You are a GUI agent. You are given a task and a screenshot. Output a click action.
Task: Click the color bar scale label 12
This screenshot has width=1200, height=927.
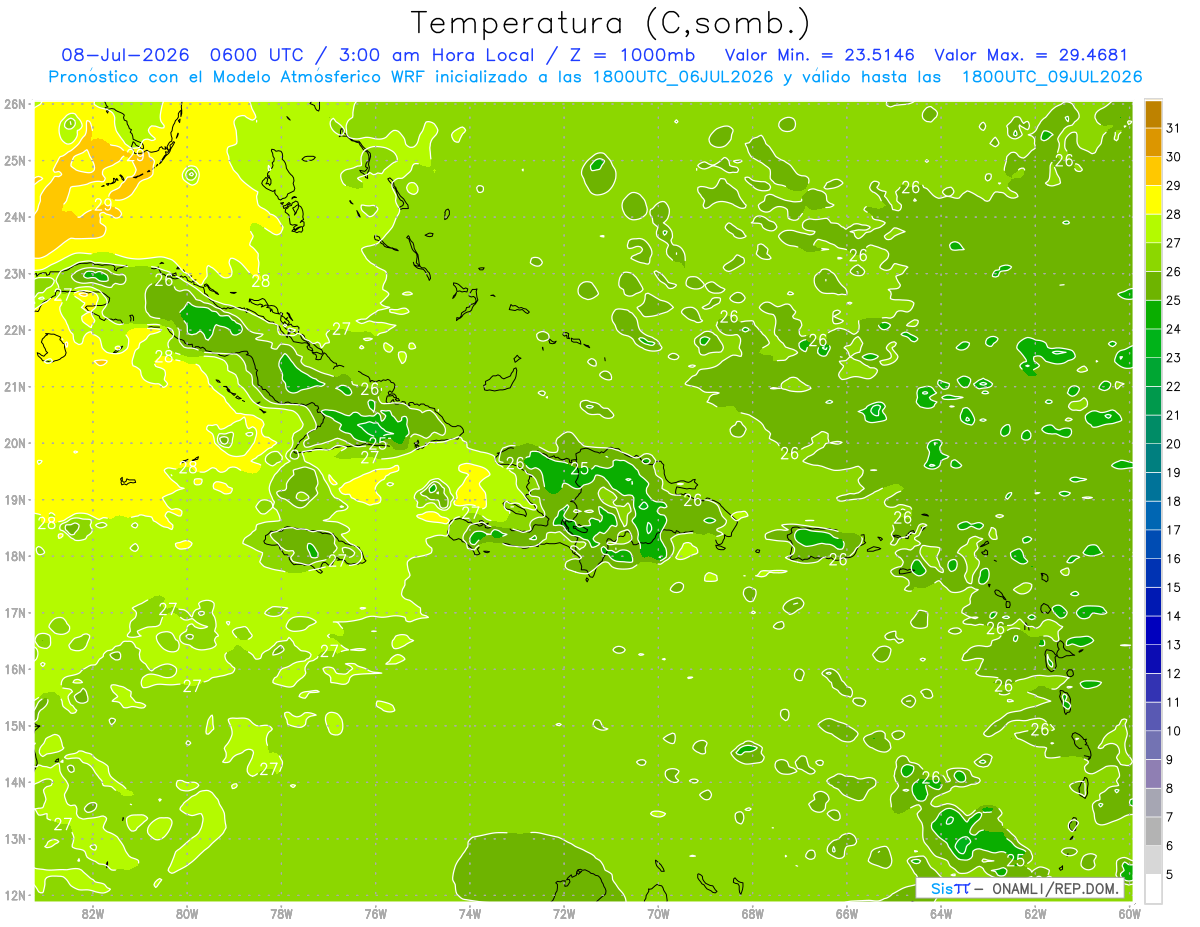pos(1174,673)
